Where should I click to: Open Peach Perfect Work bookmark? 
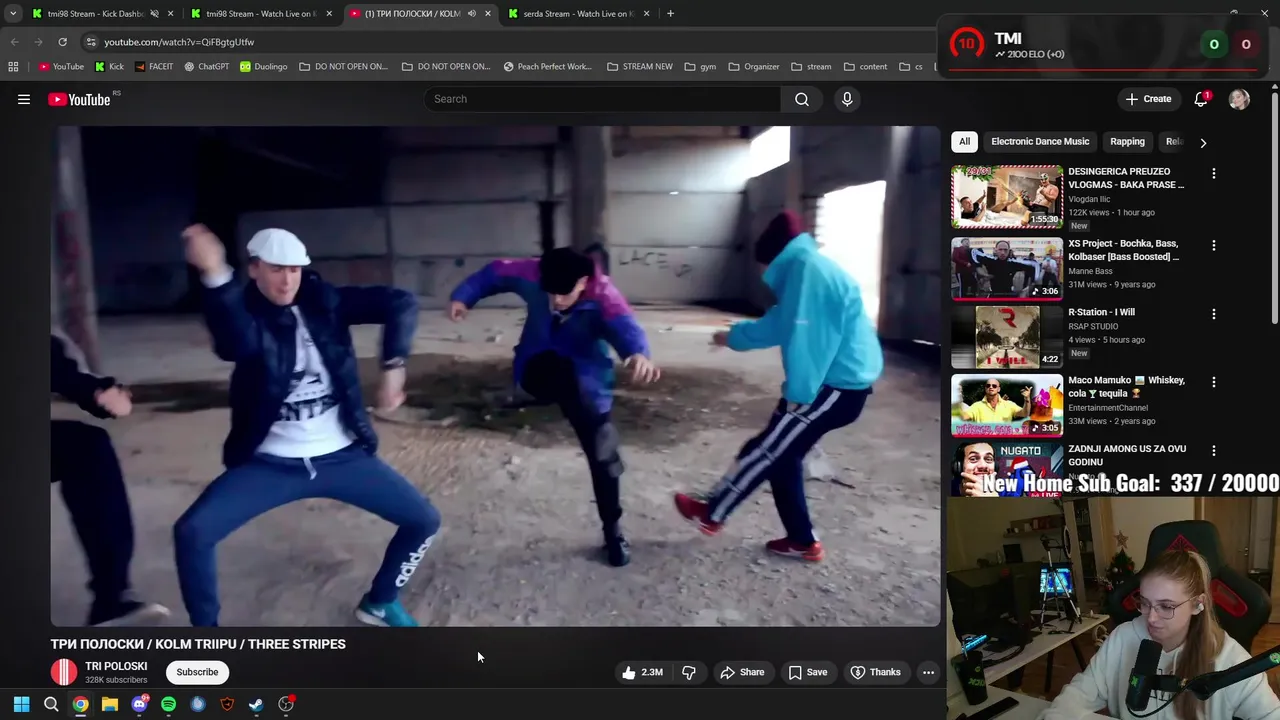pos(548,67)
